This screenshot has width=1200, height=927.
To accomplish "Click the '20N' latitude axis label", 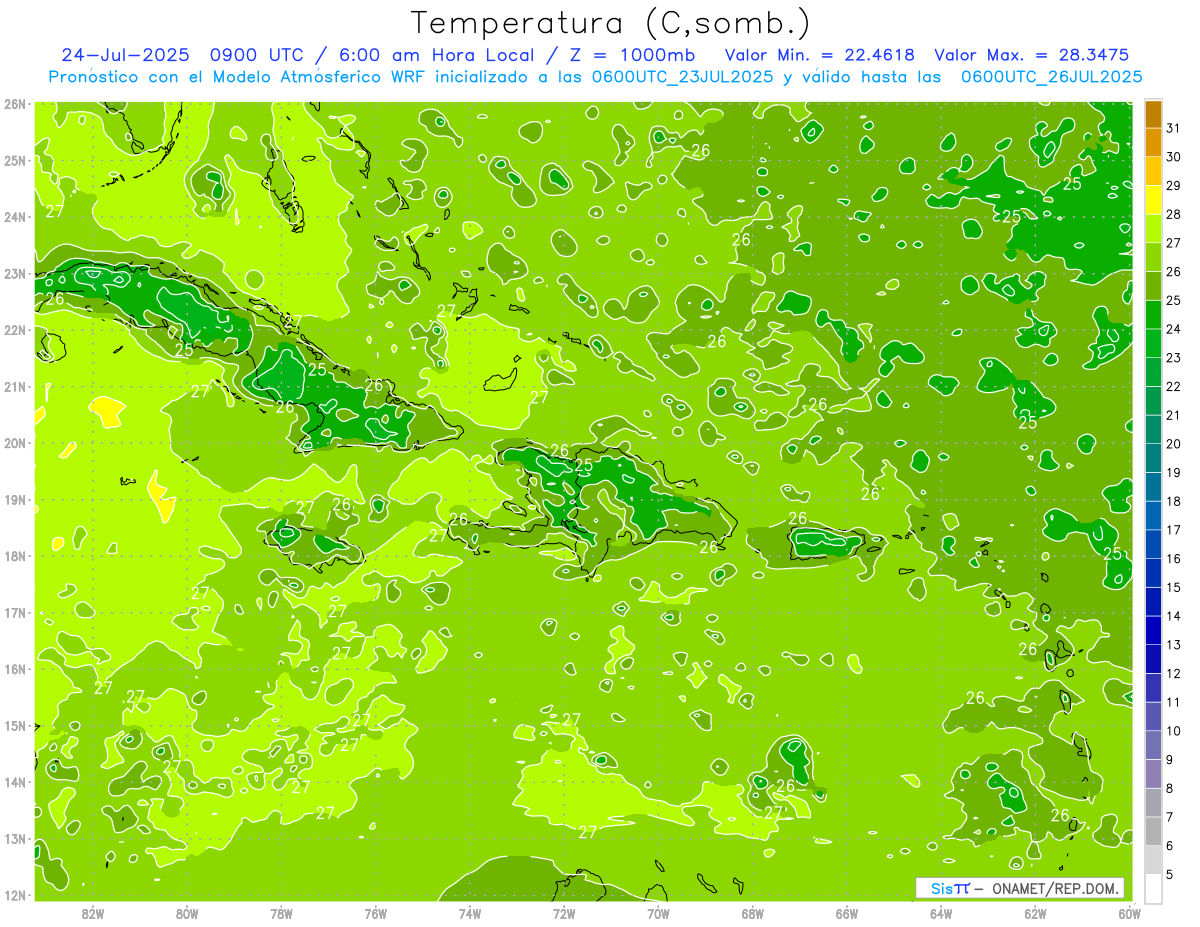I will point(14,442).
